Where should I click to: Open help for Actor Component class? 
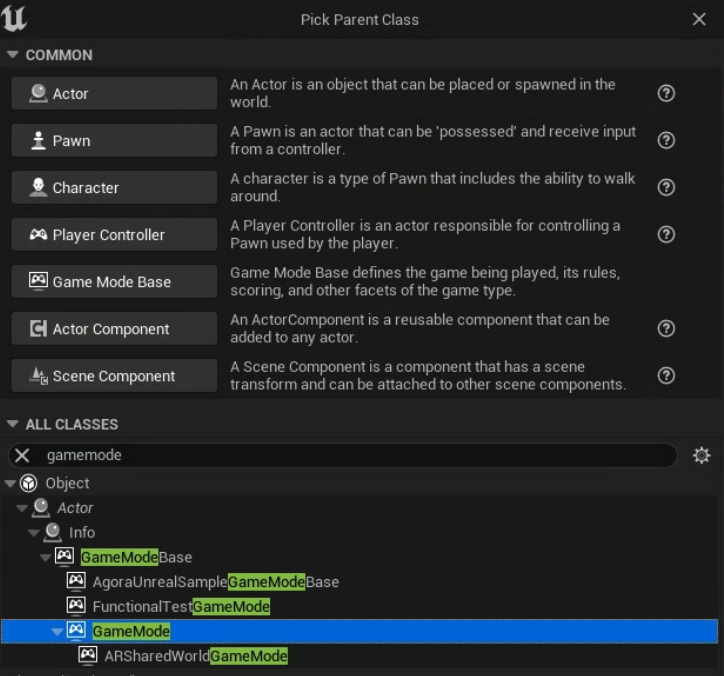[666, 329]
